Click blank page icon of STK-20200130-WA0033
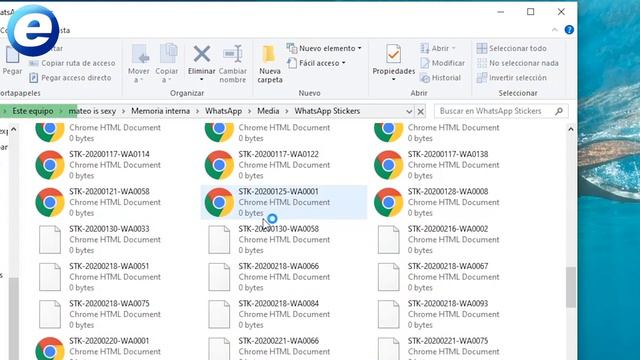 click(50, 240)
